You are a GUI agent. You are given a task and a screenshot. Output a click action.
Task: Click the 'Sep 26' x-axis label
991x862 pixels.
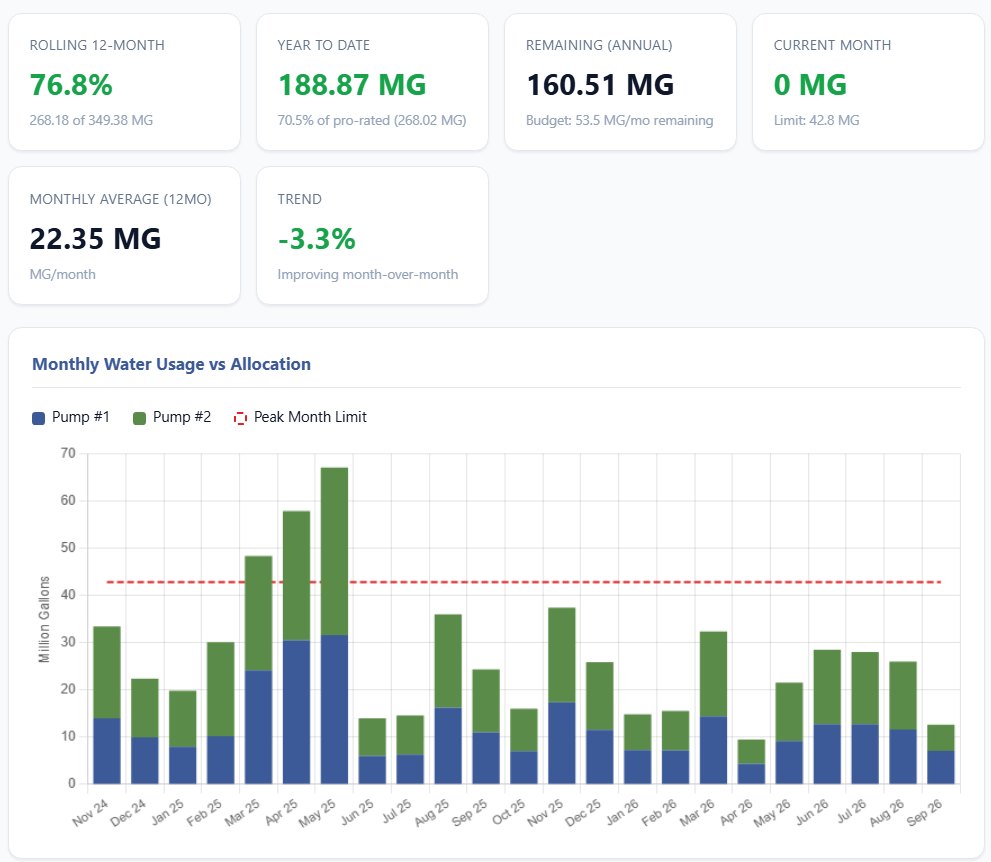[925, 813]
